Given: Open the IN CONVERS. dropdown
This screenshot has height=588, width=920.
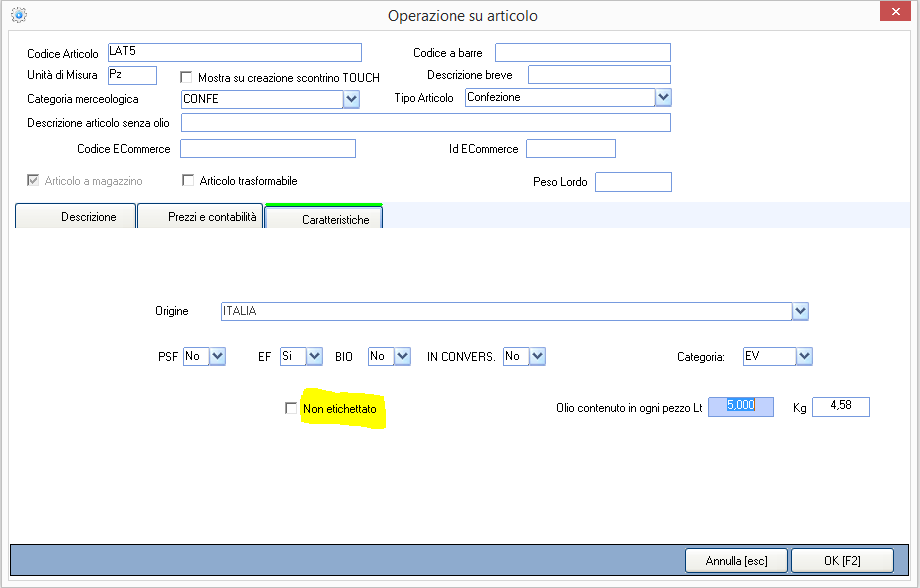Looking at the screenshot, I should click(537, 356).
